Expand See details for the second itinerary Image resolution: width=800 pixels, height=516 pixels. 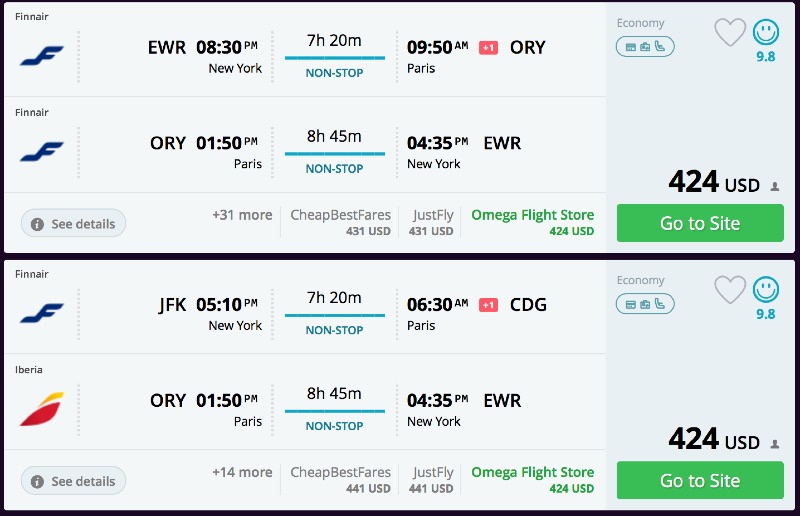pos(74,481)
